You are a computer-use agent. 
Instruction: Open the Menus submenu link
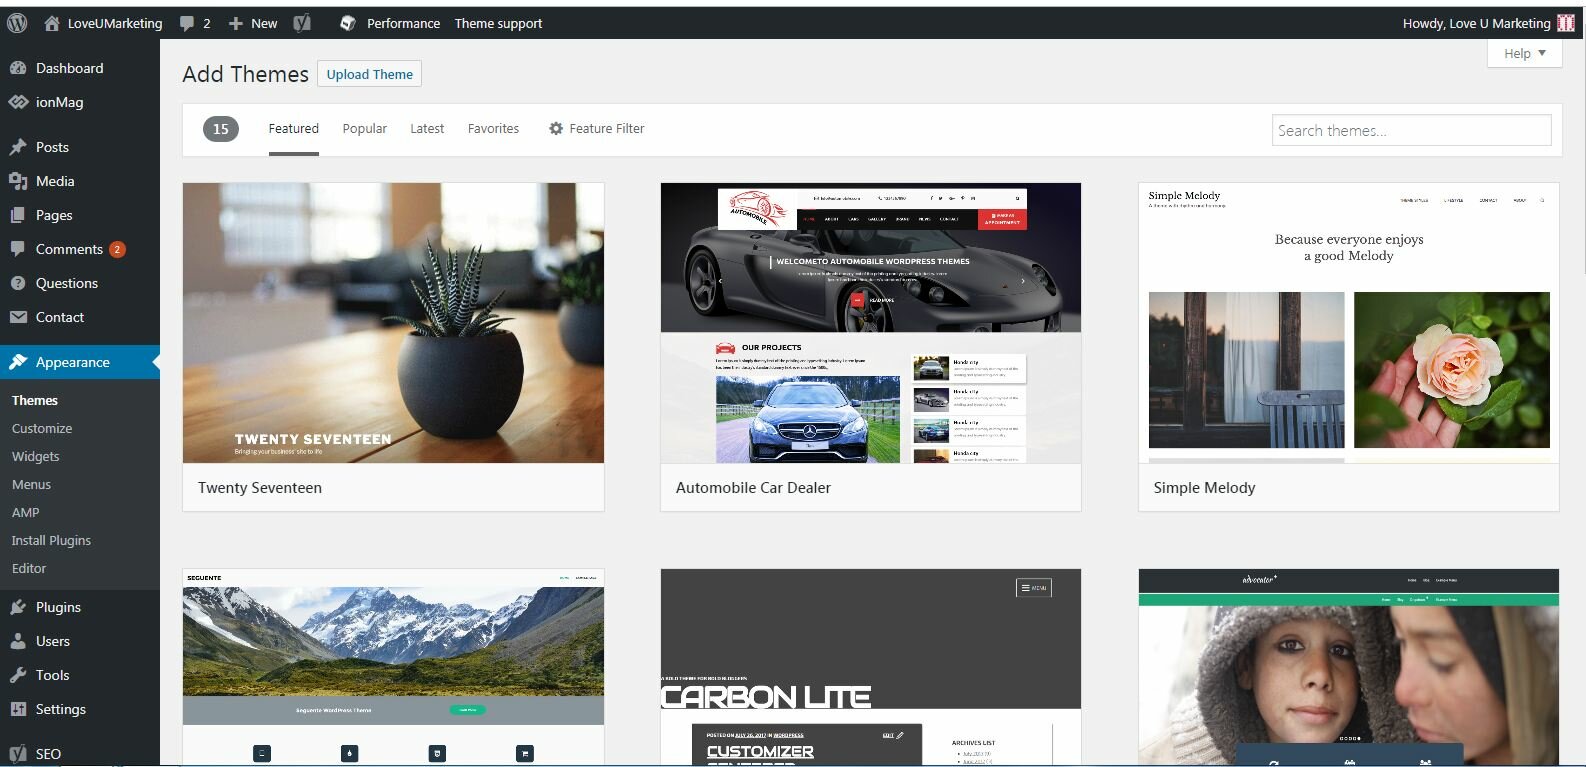(31, 484)
